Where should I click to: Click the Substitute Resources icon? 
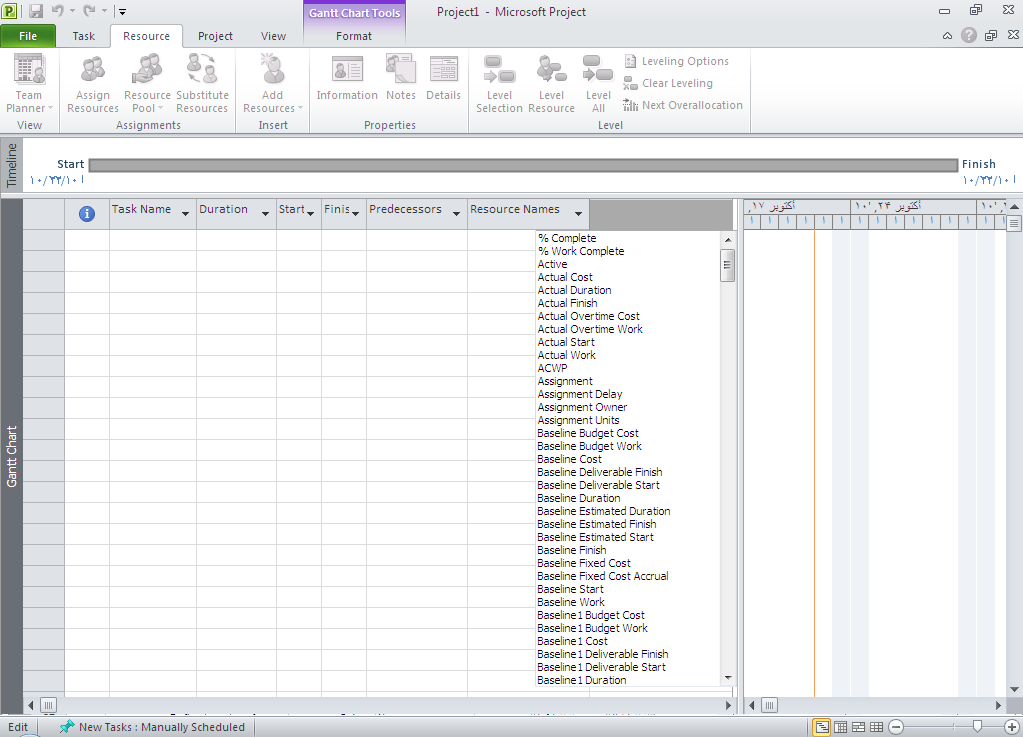(x=202, y=72)
